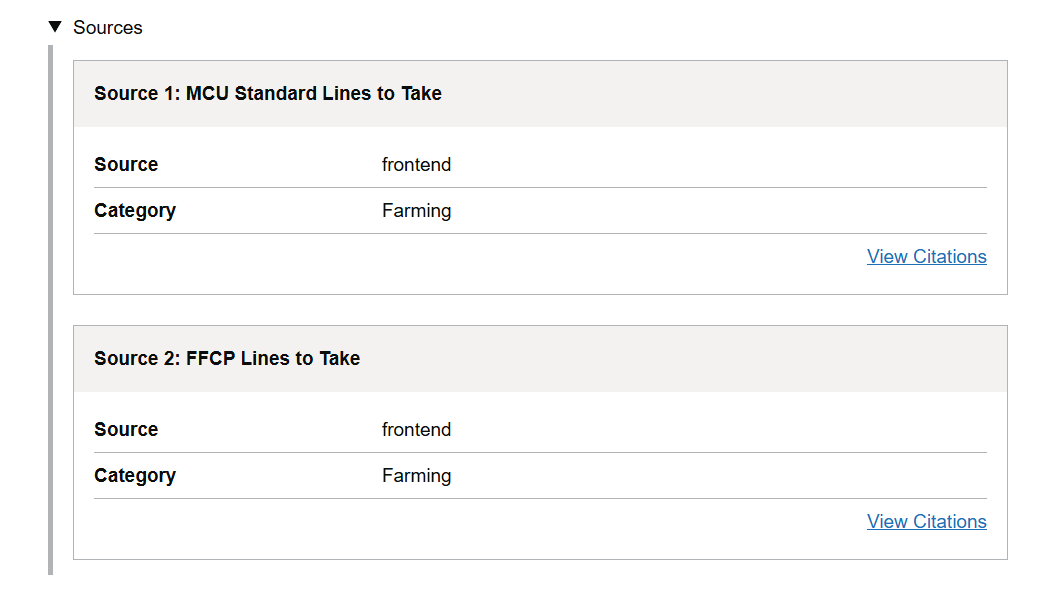Click the Category label in Source 1 card
The image size is (1052, 601).
tap(135, 211)
